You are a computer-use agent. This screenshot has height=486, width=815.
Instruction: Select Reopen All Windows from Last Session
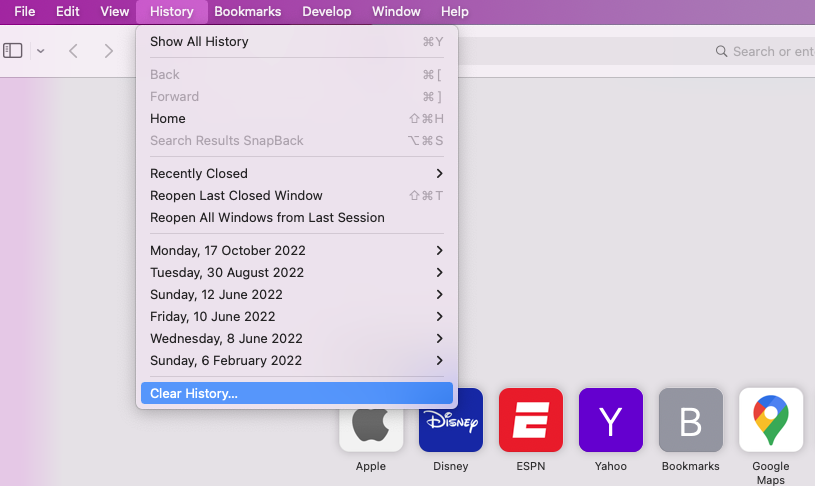pyautogui.click(x=297, y=217)
